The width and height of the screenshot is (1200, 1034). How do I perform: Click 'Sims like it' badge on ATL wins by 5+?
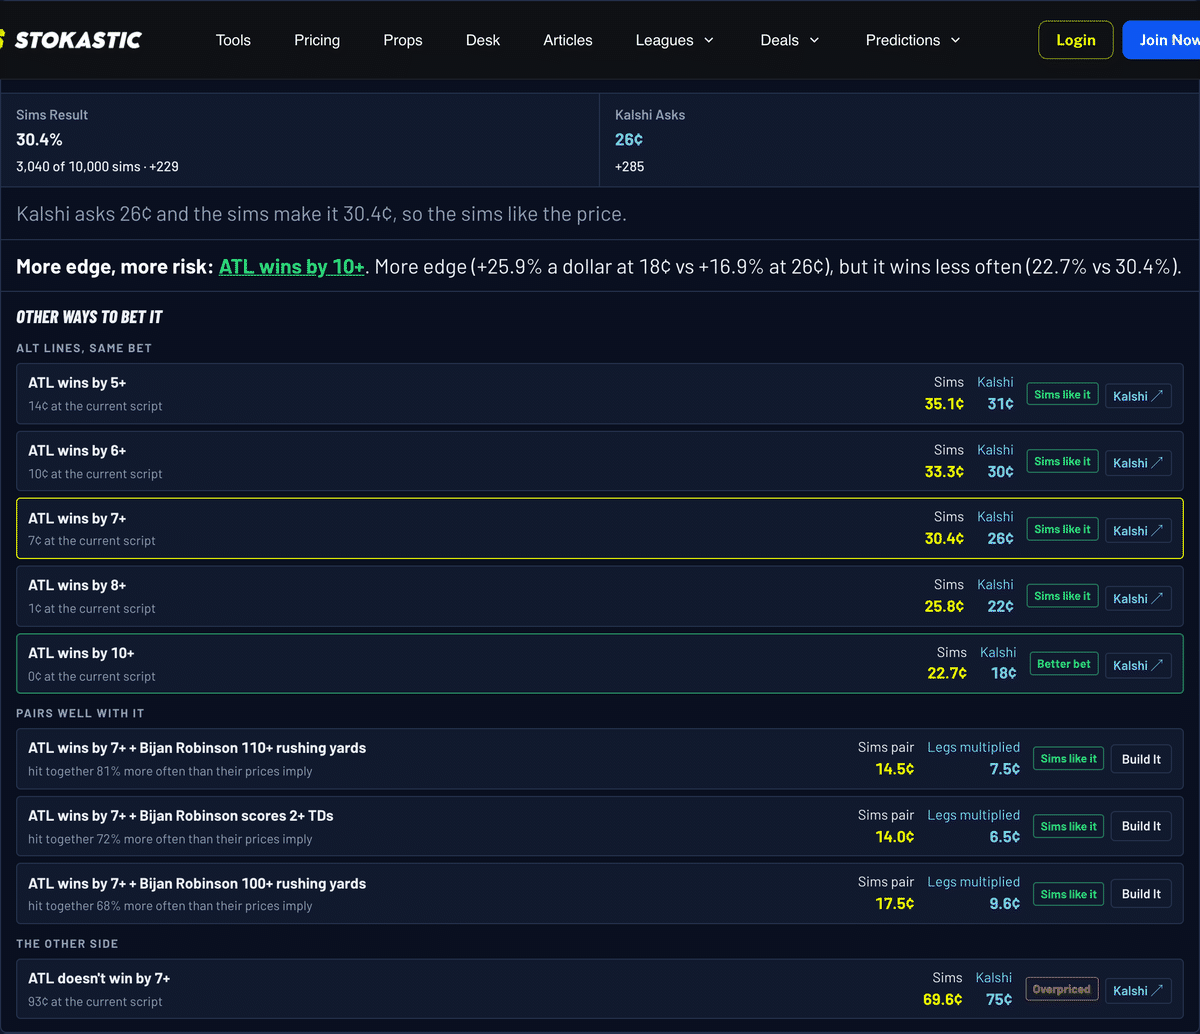(x=1063, y=395)
